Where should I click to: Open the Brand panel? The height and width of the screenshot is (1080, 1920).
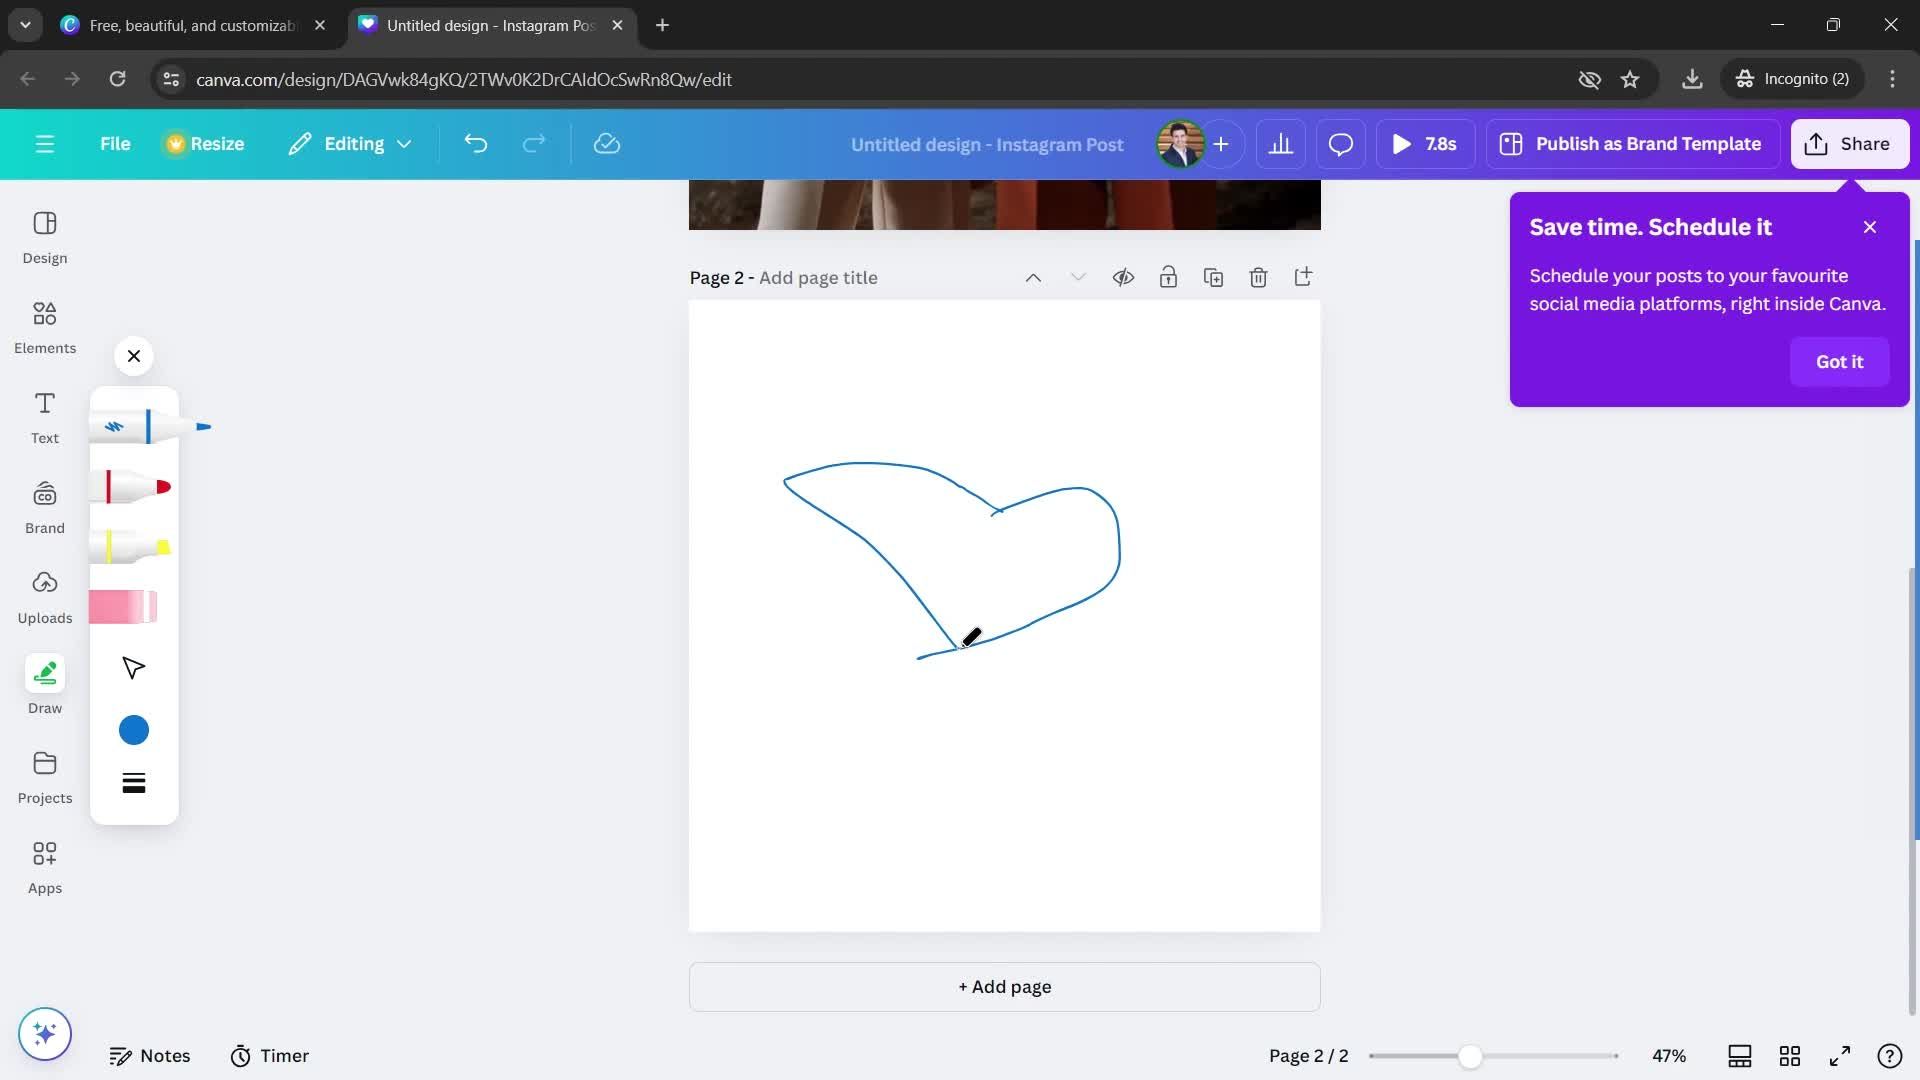[44, 529]
